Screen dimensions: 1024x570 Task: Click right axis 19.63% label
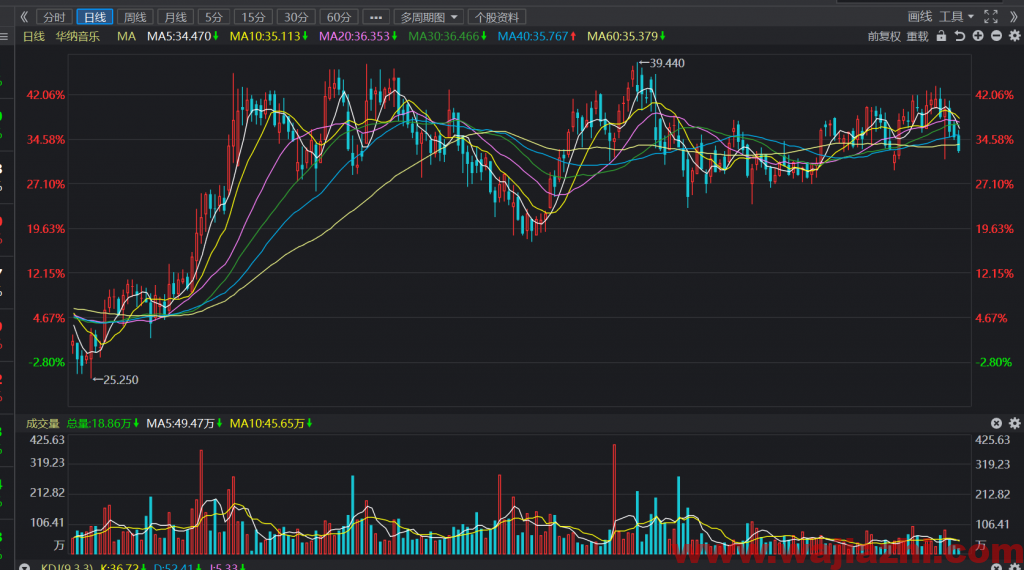pos(994,229)
